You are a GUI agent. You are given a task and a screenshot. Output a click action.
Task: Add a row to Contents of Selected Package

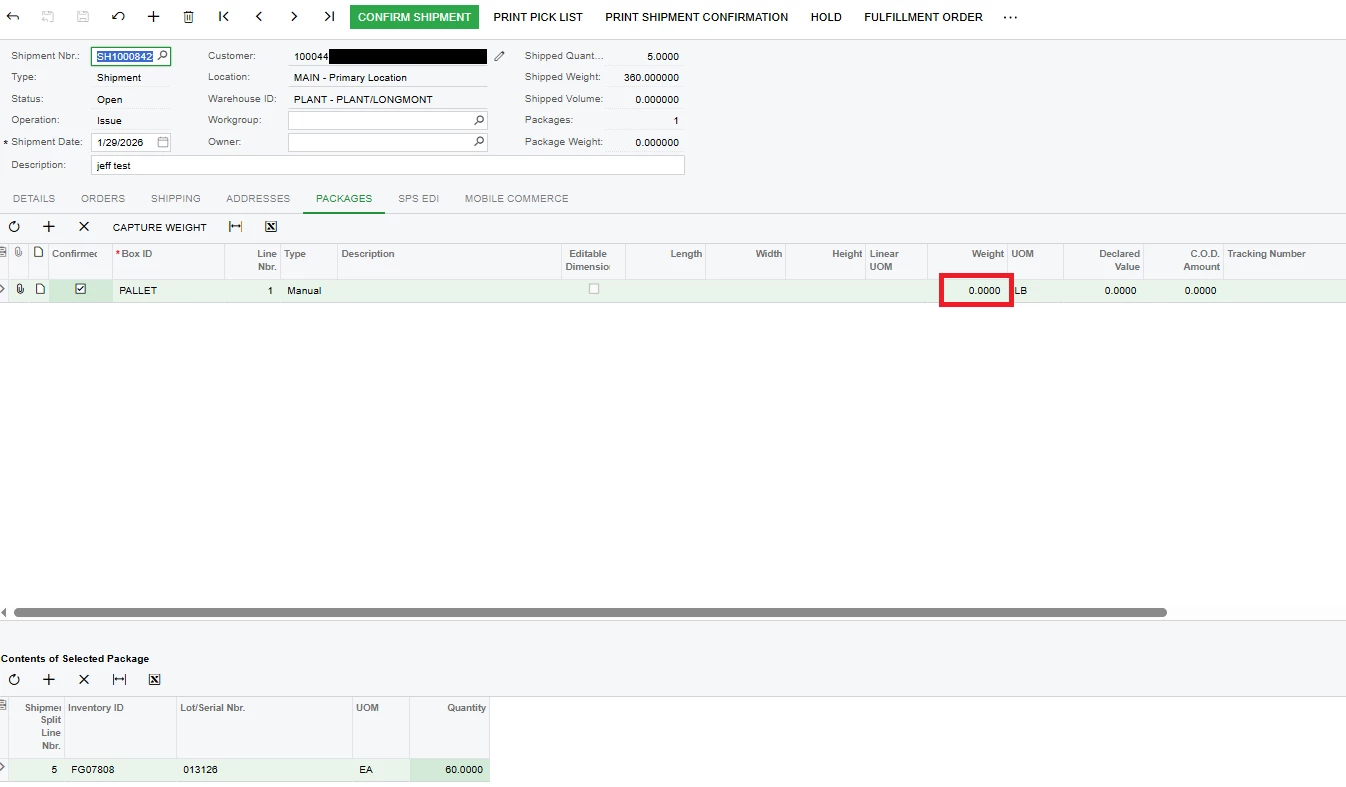[x=49, y=679]
